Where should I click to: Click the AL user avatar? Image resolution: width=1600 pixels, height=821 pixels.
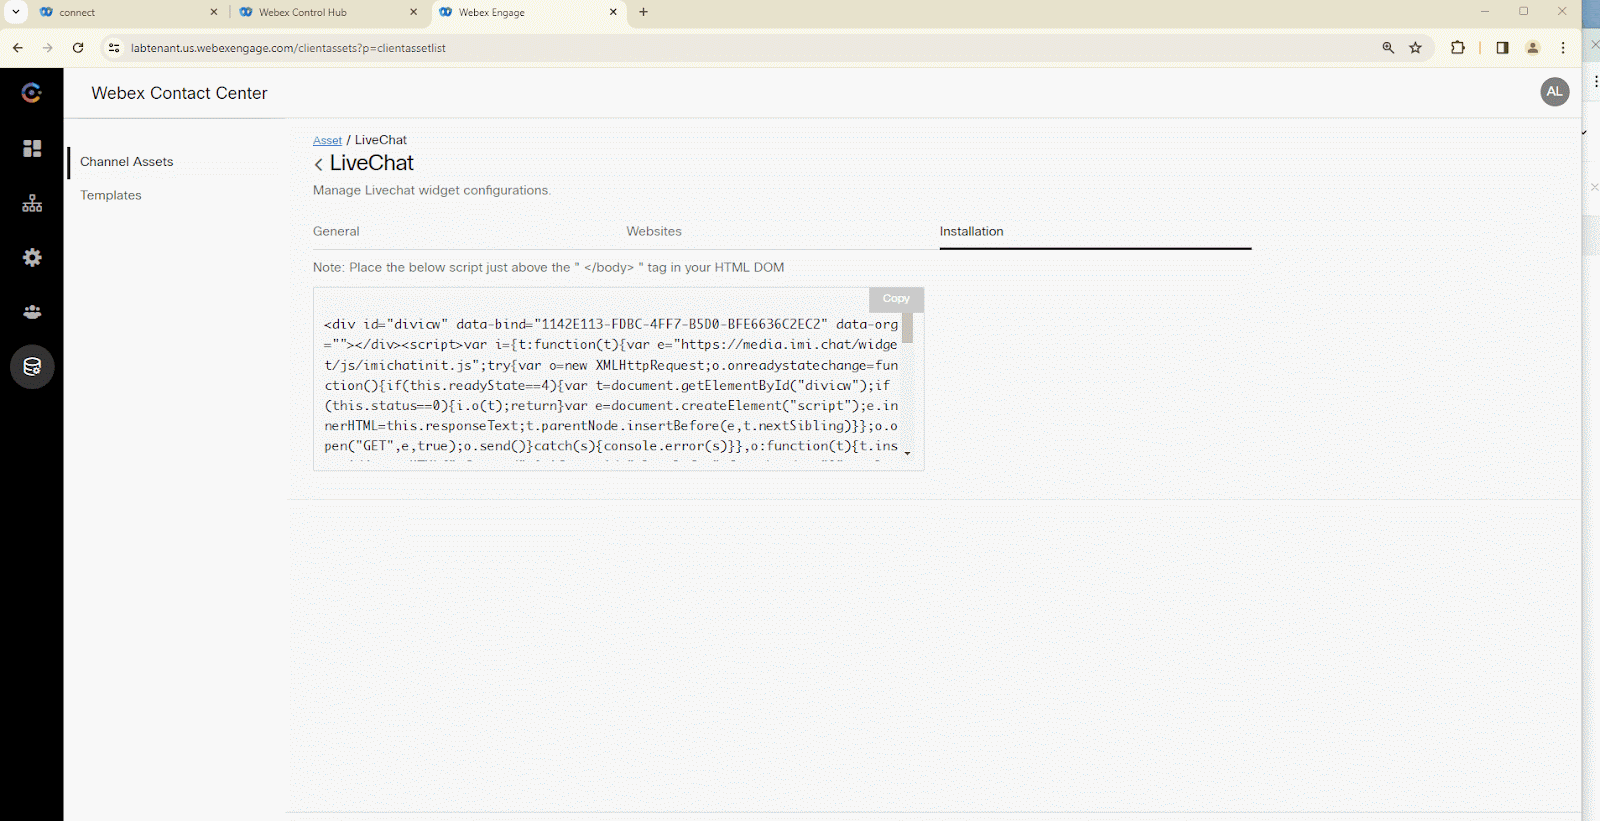pos(1554,91)
